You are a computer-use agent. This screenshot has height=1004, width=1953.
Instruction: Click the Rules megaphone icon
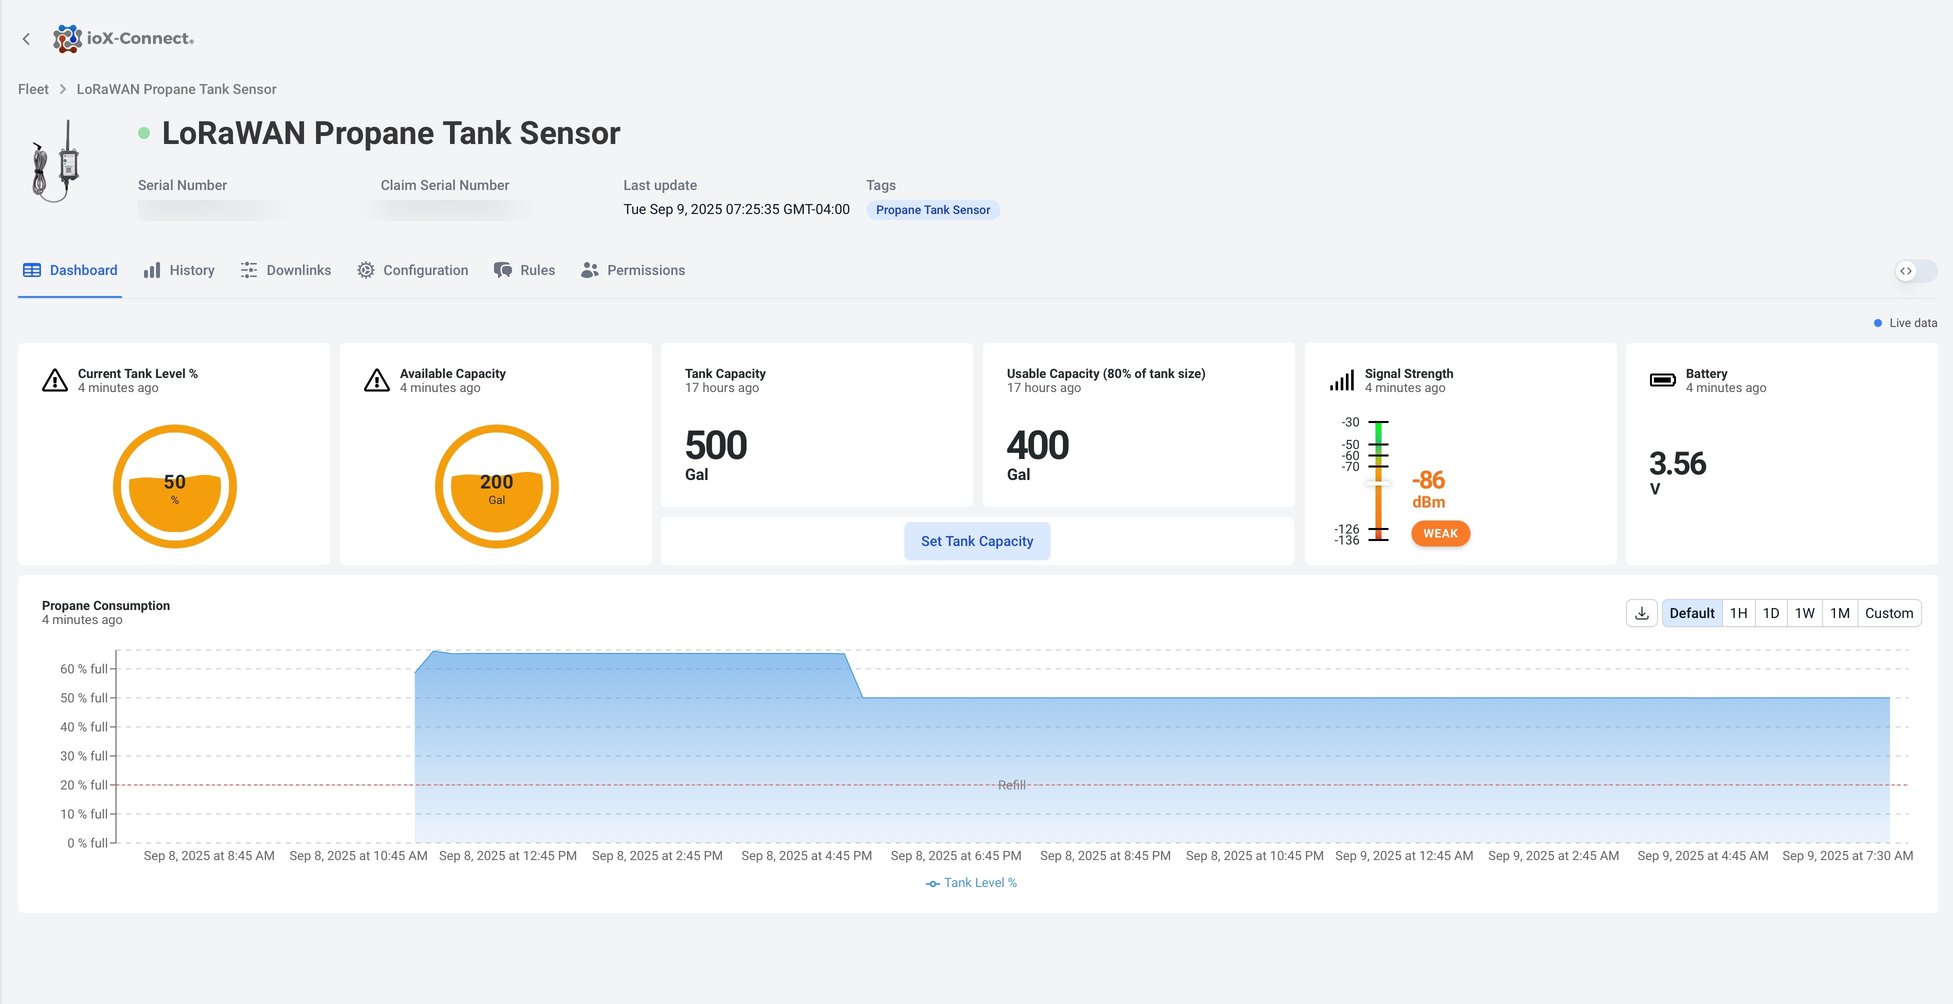pos(503,269)
